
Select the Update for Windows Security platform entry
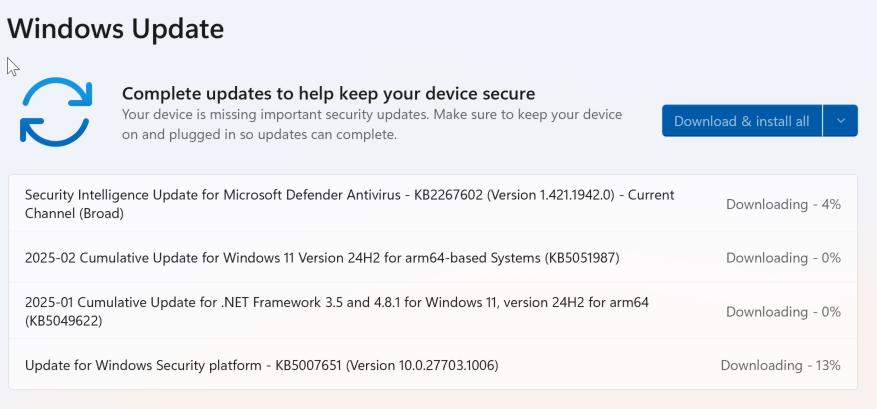432,365
